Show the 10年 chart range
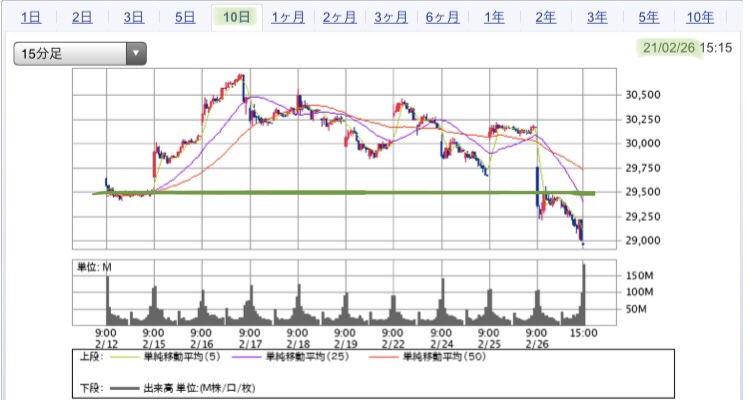Viewport: 749px width, 400px height. (700, 18)
